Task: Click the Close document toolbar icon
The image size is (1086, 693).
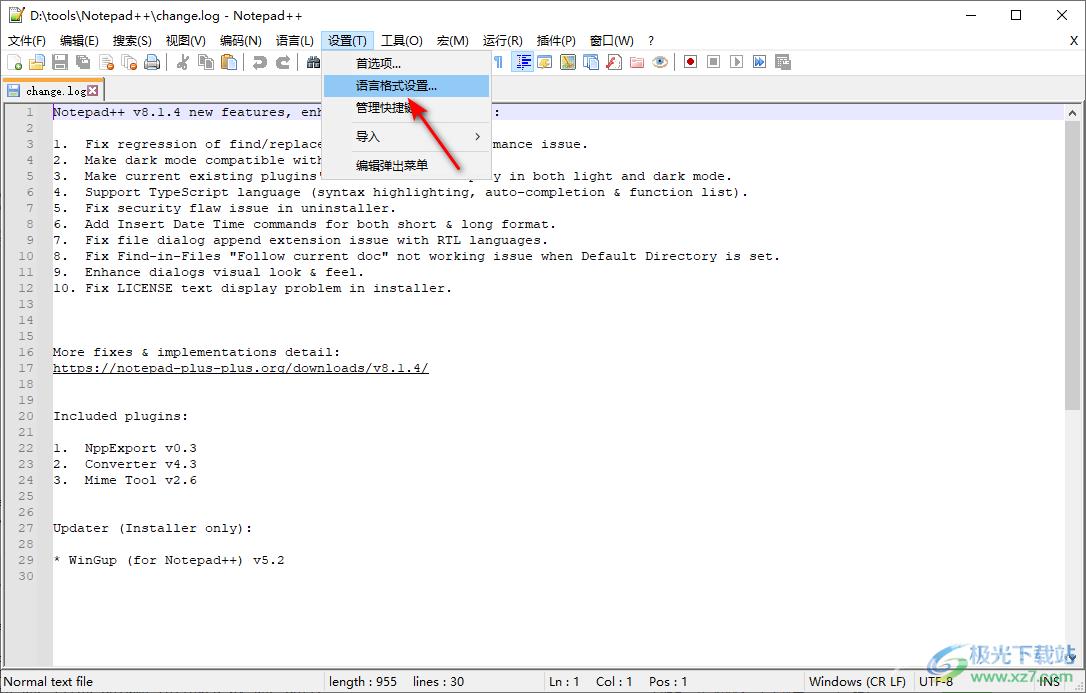Action: coord(106,62)
